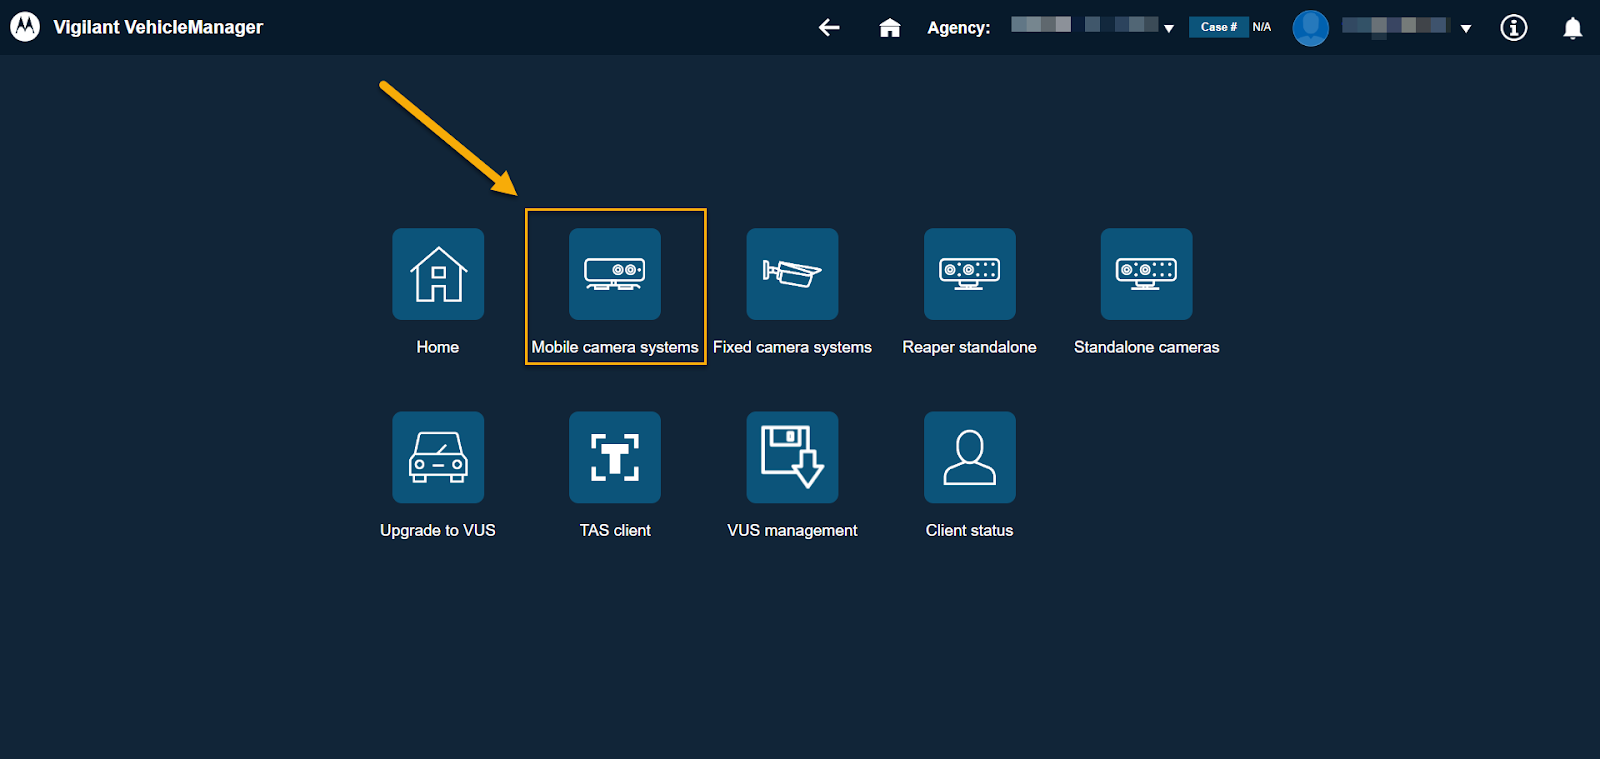
Task: Expand the Agency dropdown arrow
Action: (1169, 29)
